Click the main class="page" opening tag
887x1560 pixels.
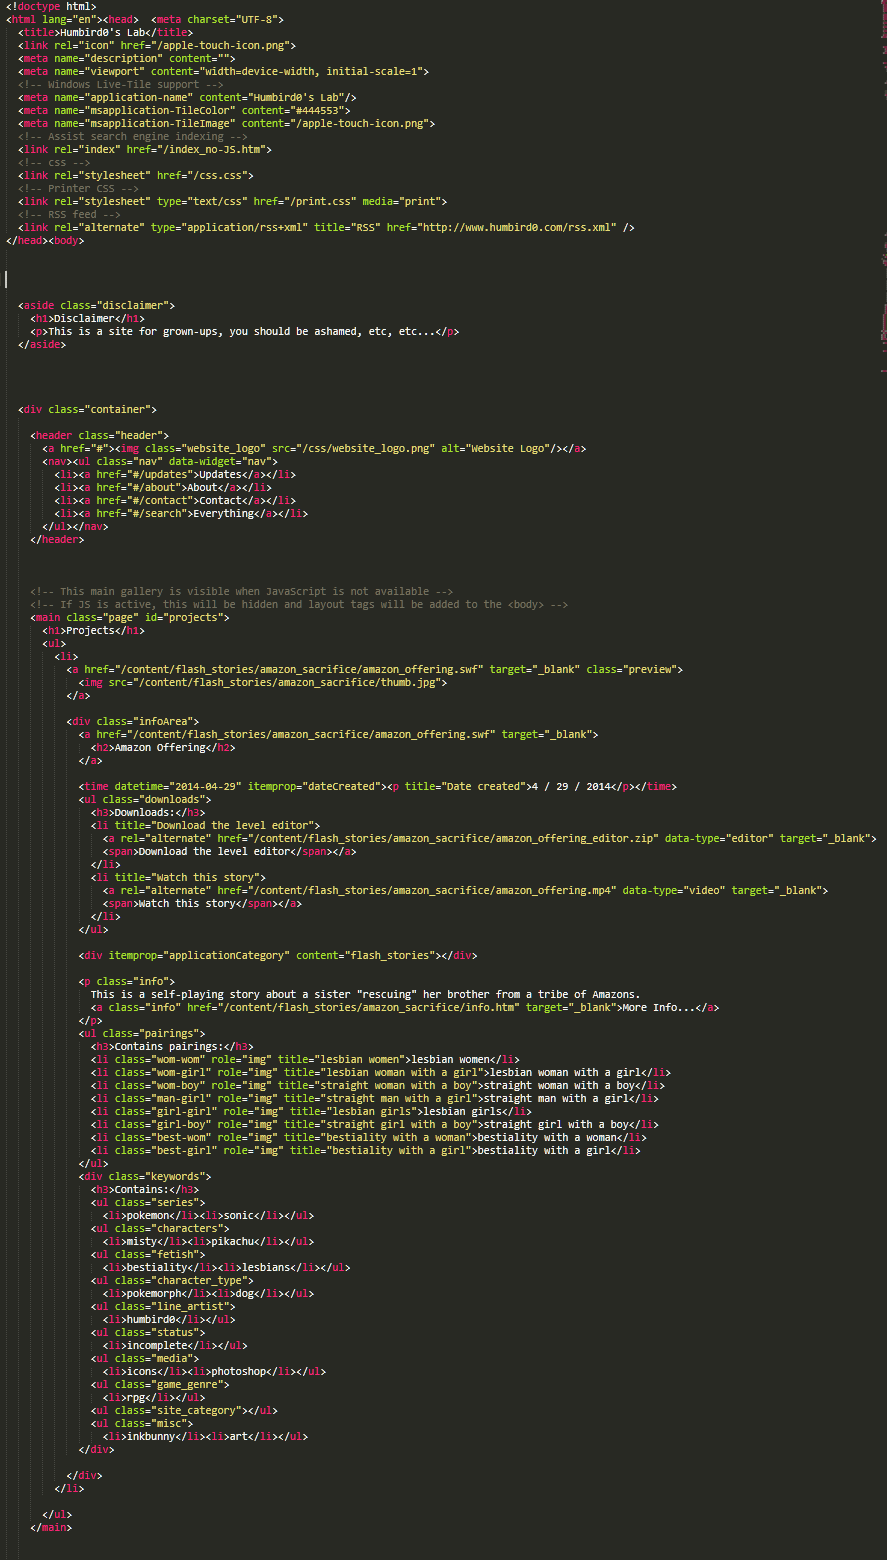[x=130, y=617]
